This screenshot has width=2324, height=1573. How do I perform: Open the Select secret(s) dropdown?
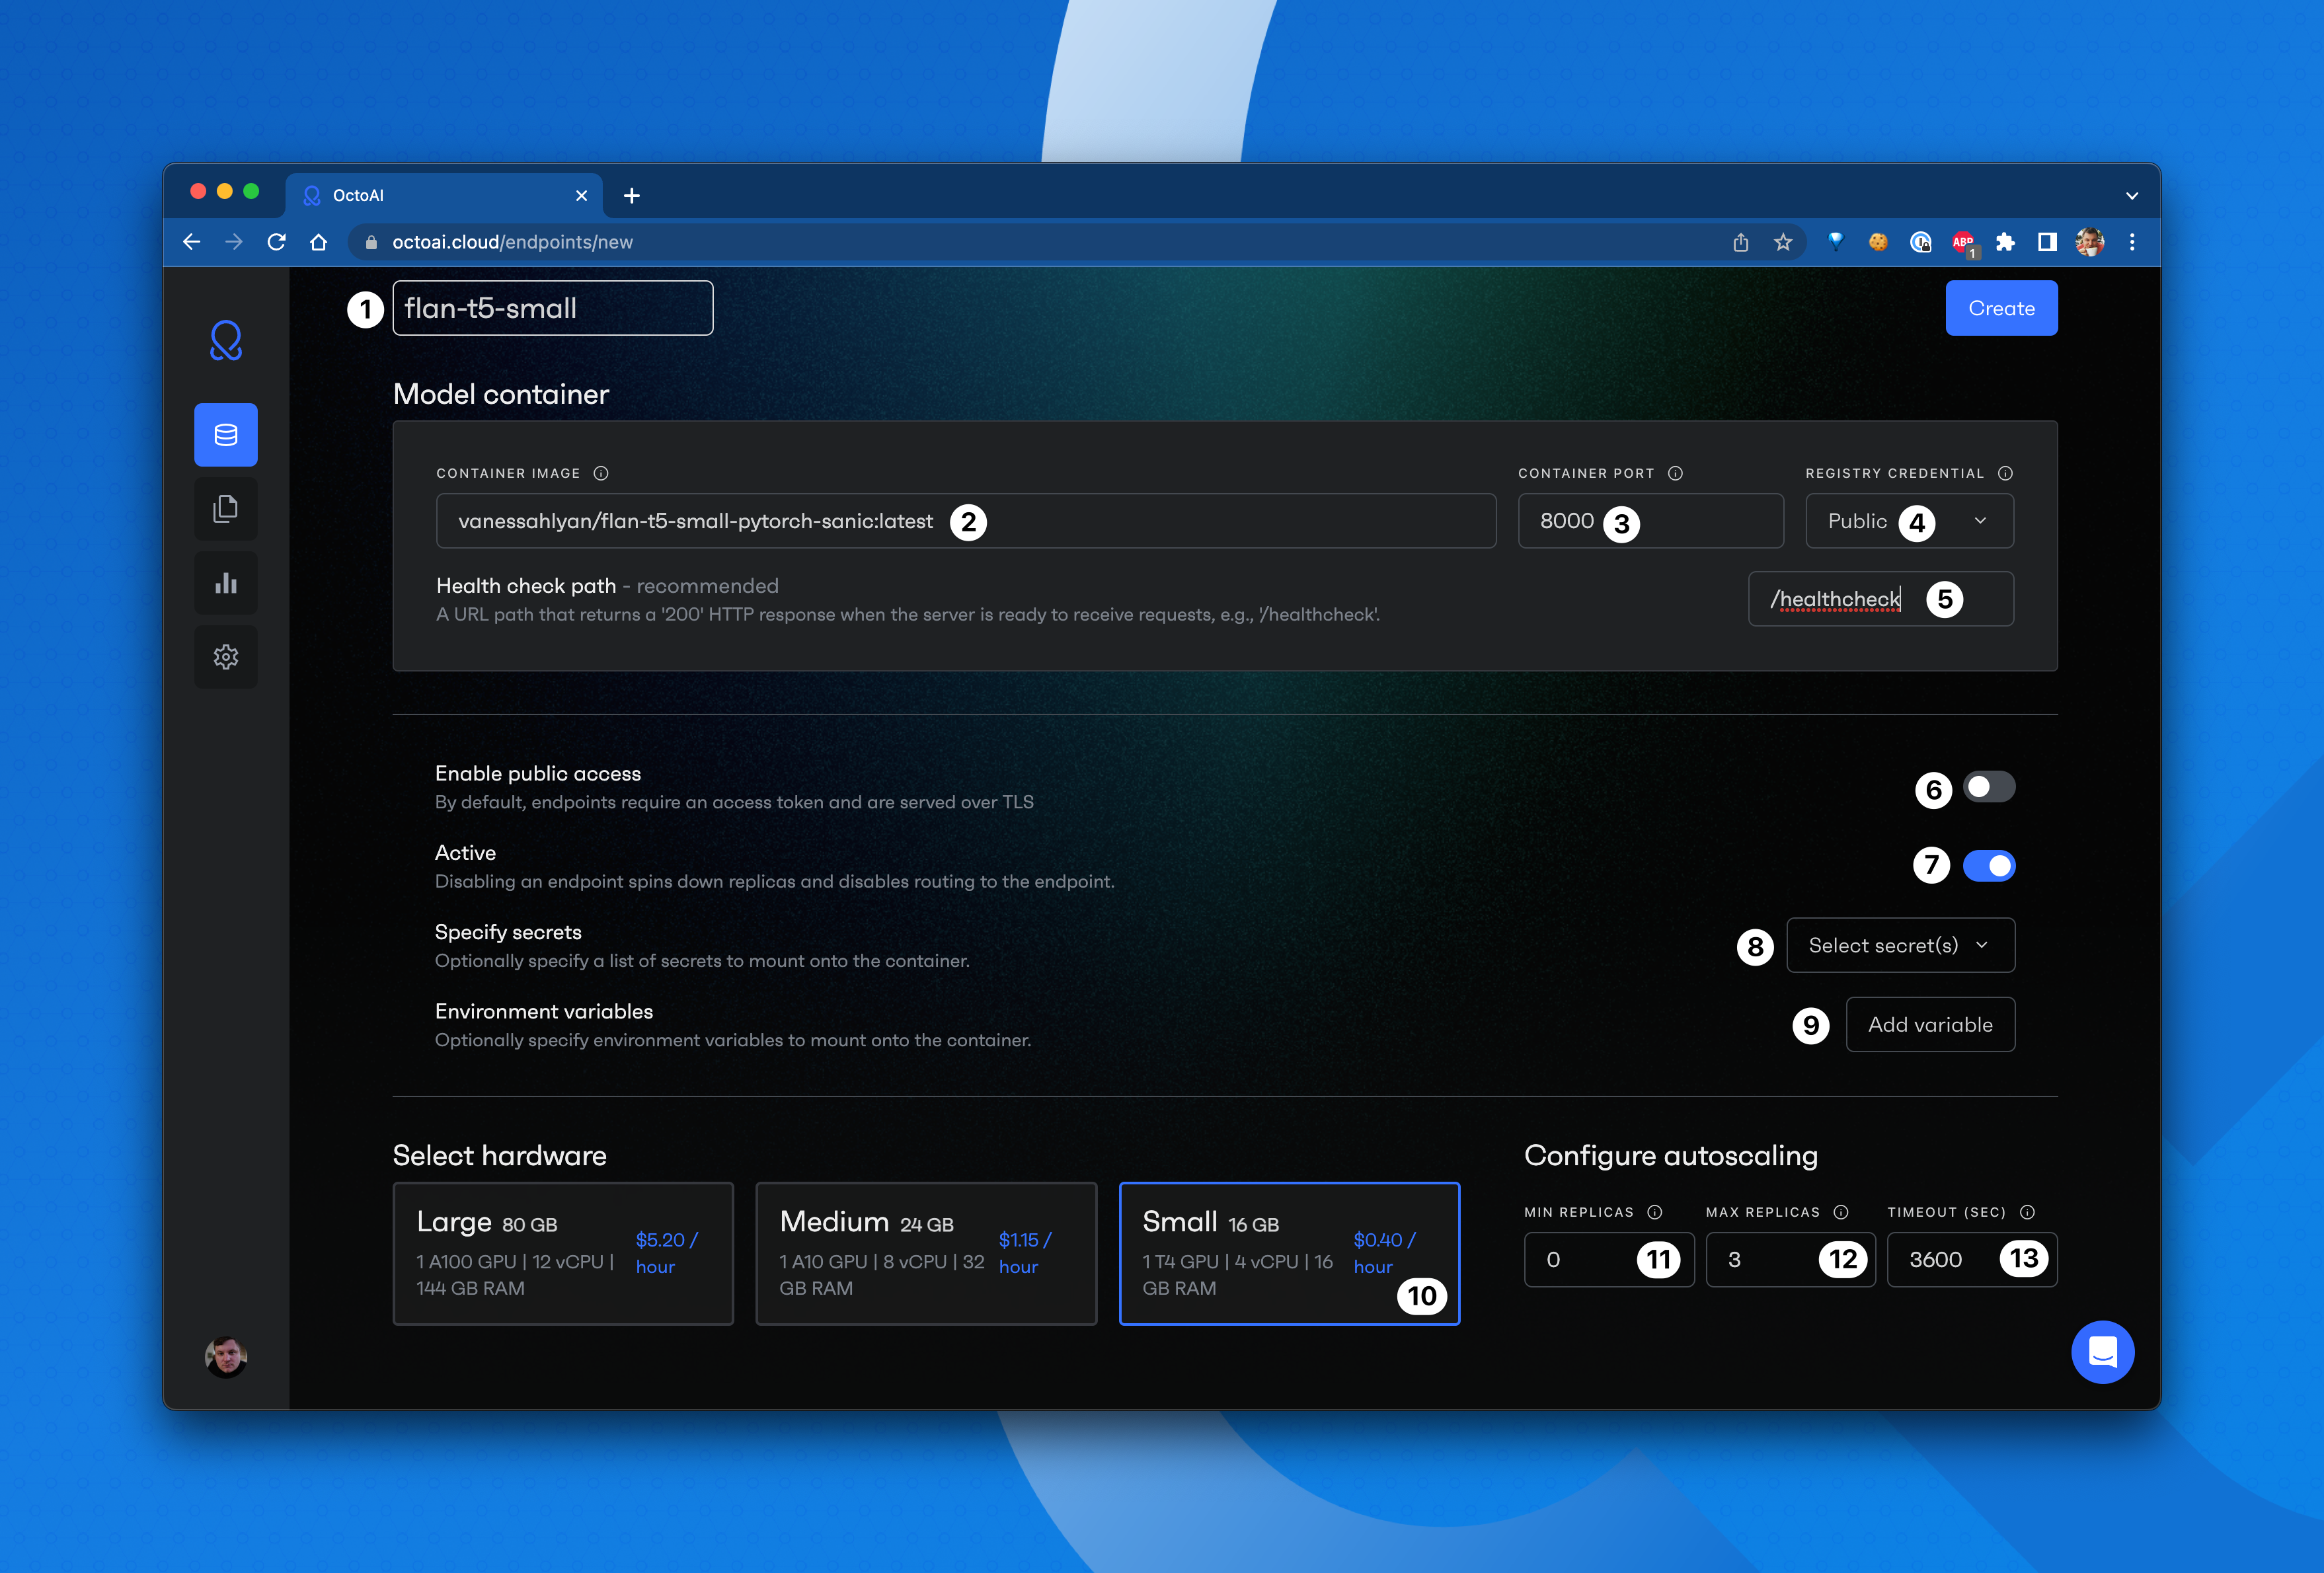point(1900,945)
